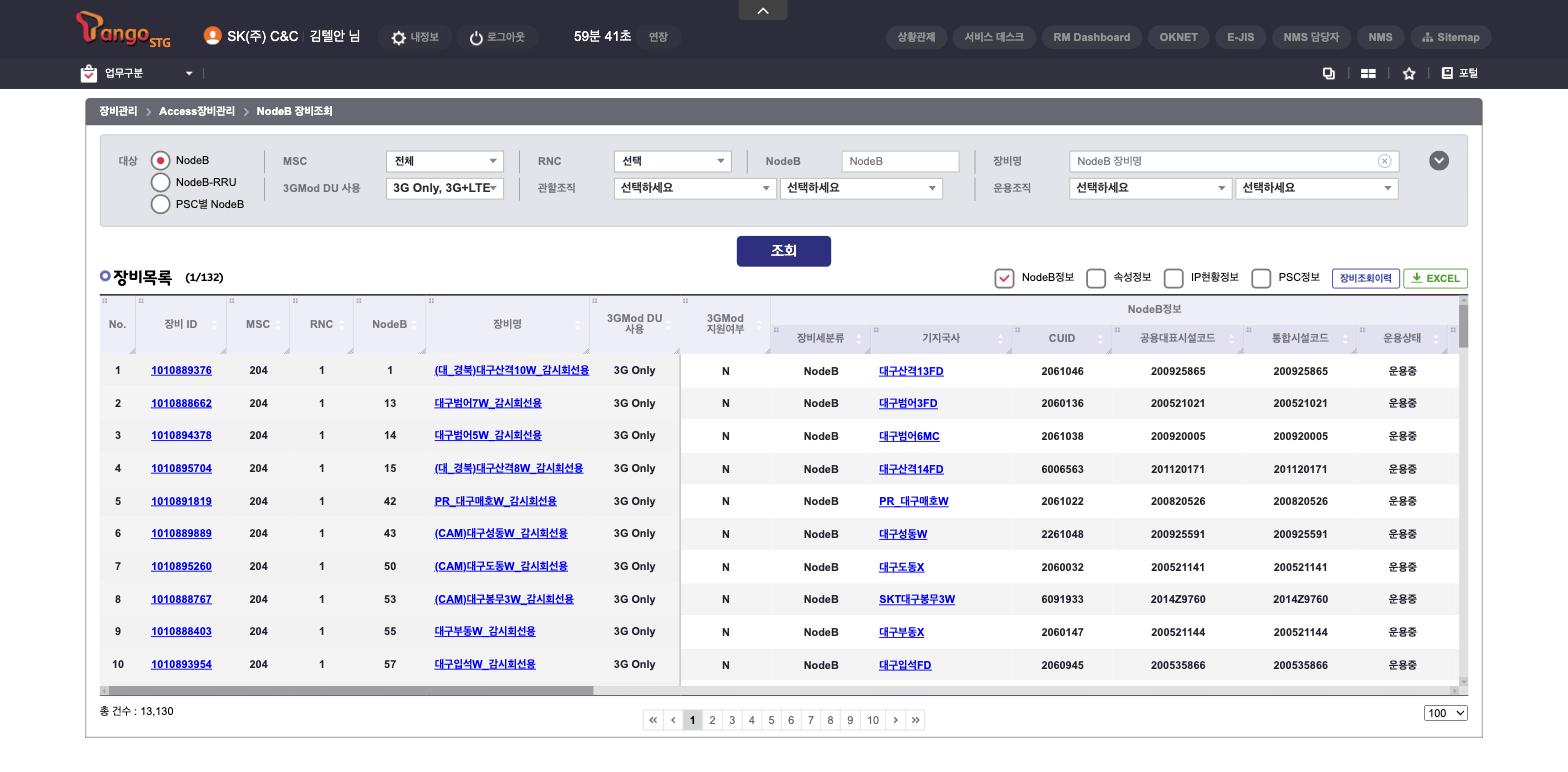The image size is (1568, 772).
Task: Go to the first page of results
Action: point(653,720)
